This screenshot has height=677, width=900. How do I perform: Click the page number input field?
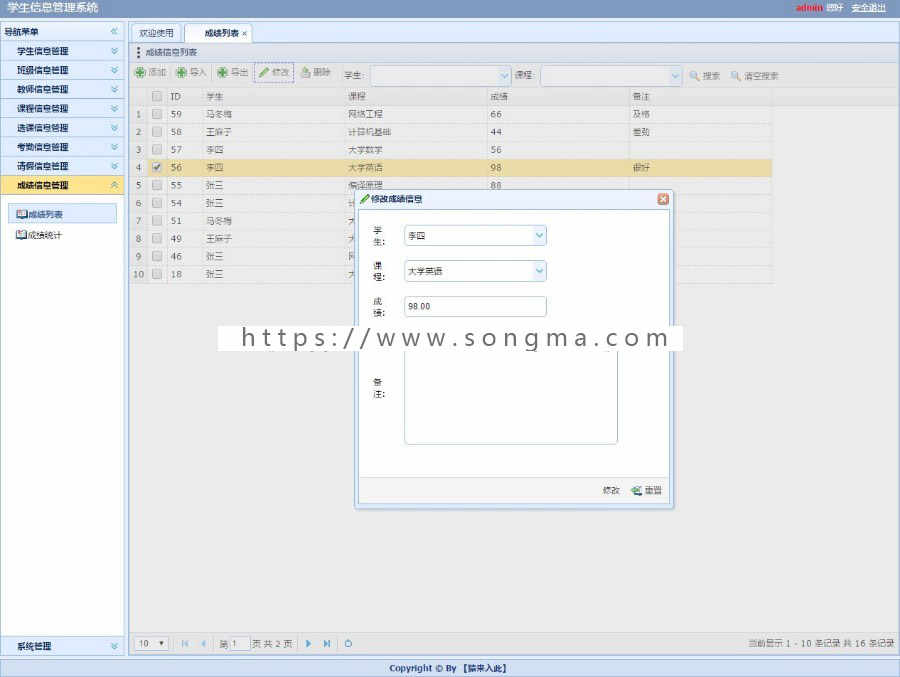[239, 644]
